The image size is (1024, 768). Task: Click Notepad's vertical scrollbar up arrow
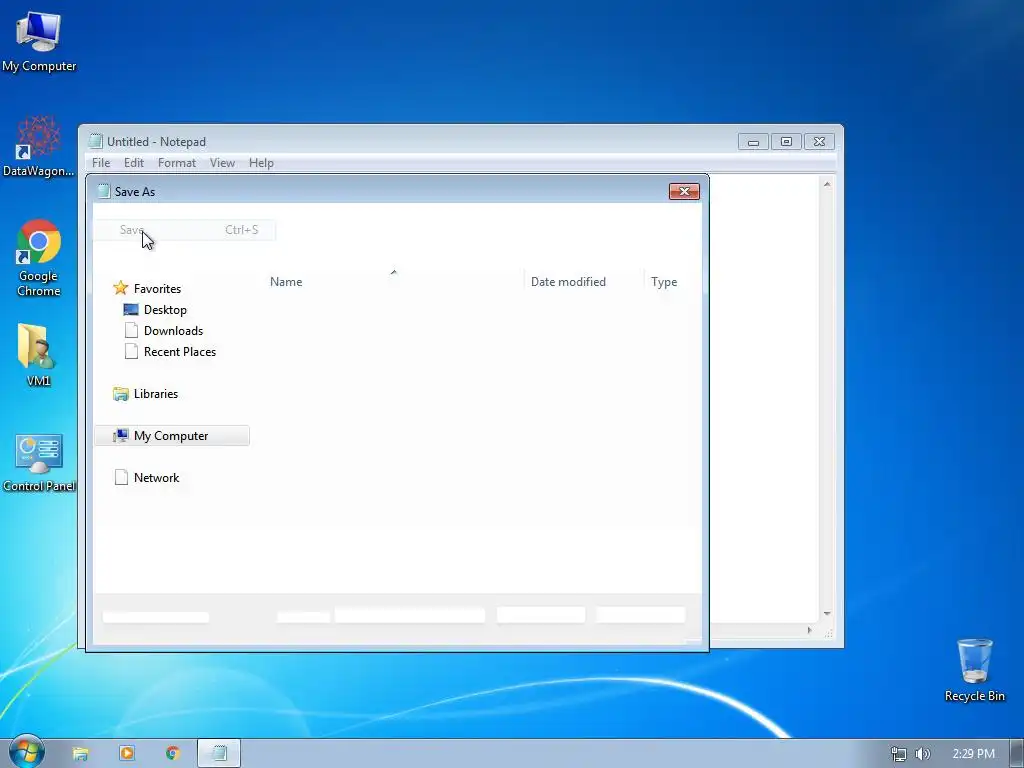click(827, 185)
